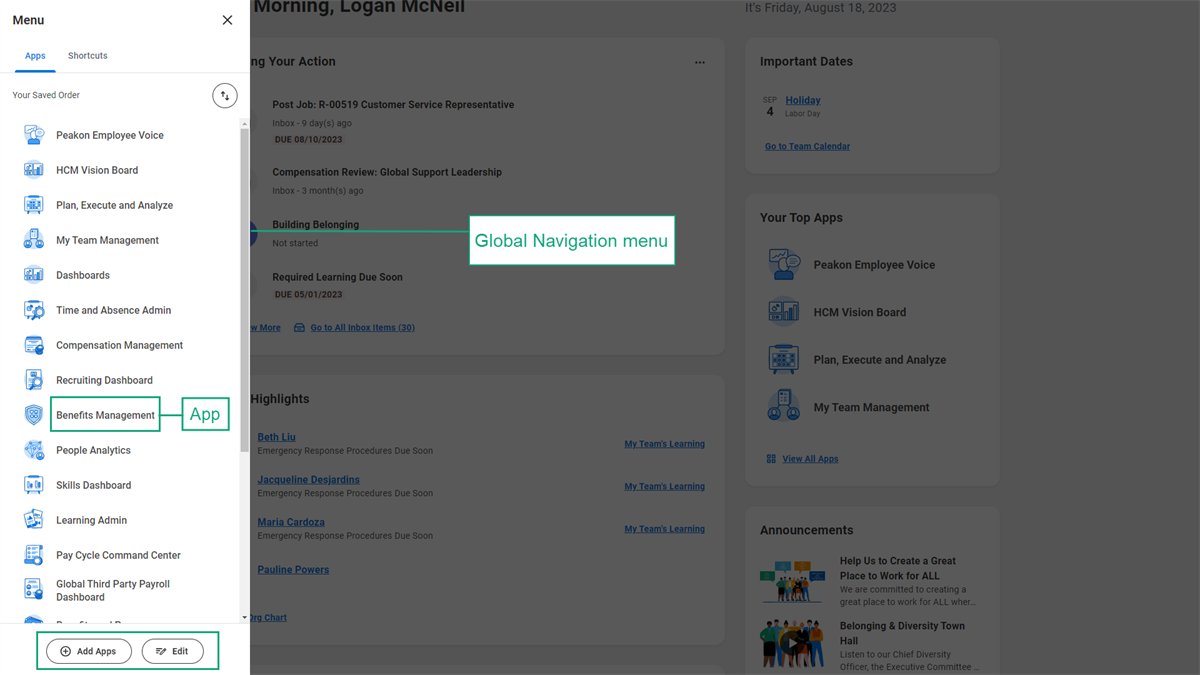Open Jacqueline Desjardins link
This screenshot has width=1200, height=675.
308,480
